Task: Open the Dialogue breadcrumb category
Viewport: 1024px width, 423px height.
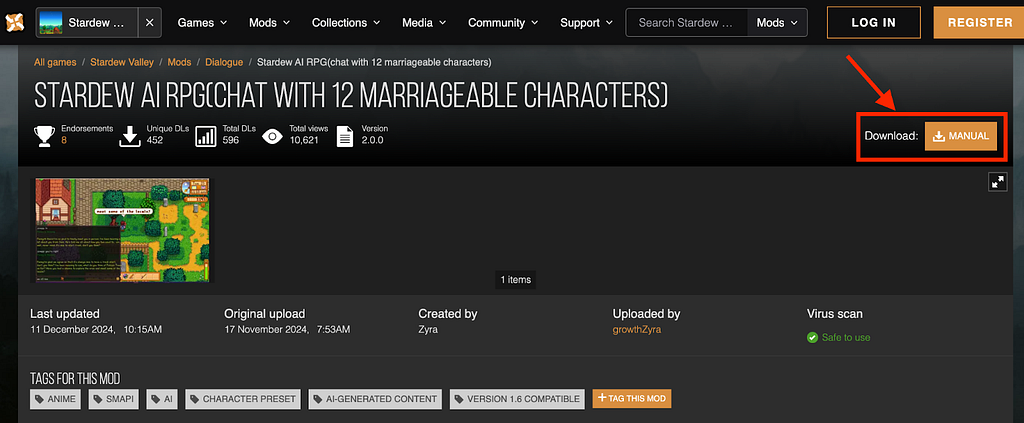Action: coord(224,62)
